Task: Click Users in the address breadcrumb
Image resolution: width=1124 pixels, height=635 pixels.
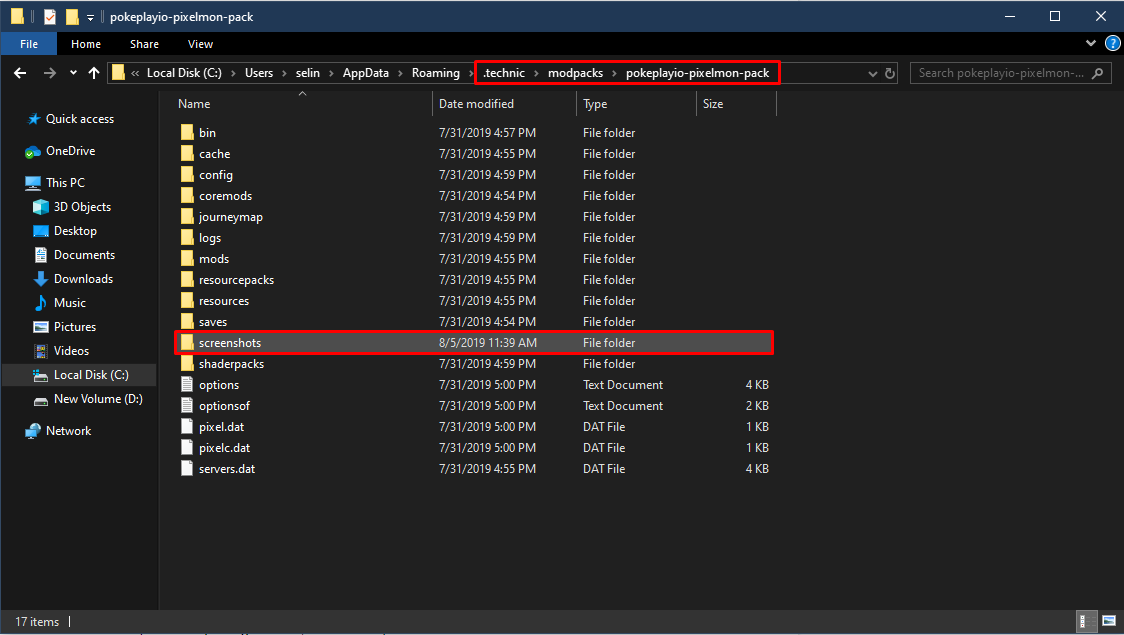Action: (x=259, y=73)
